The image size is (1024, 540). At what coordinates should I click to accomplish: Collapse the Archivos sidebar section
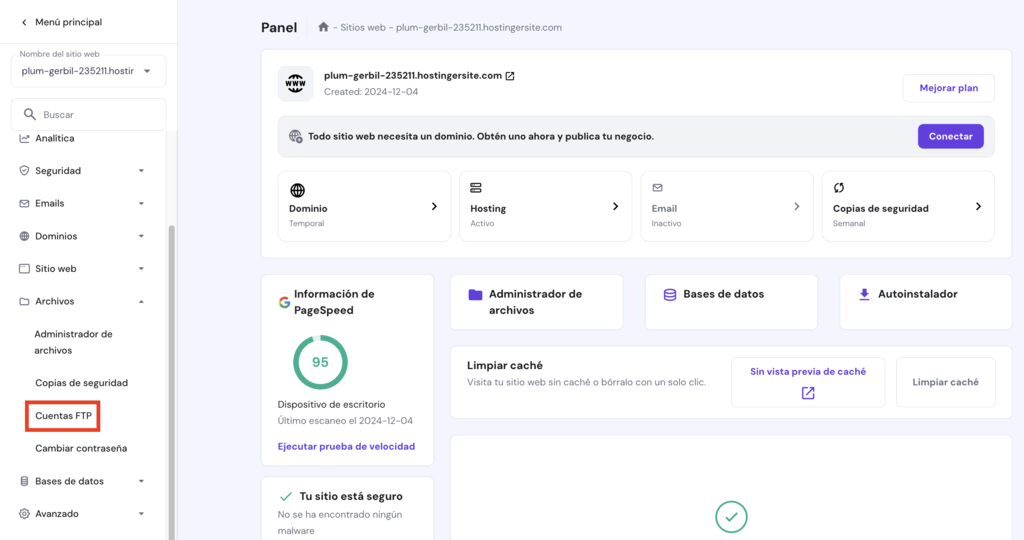click(141, 301)
